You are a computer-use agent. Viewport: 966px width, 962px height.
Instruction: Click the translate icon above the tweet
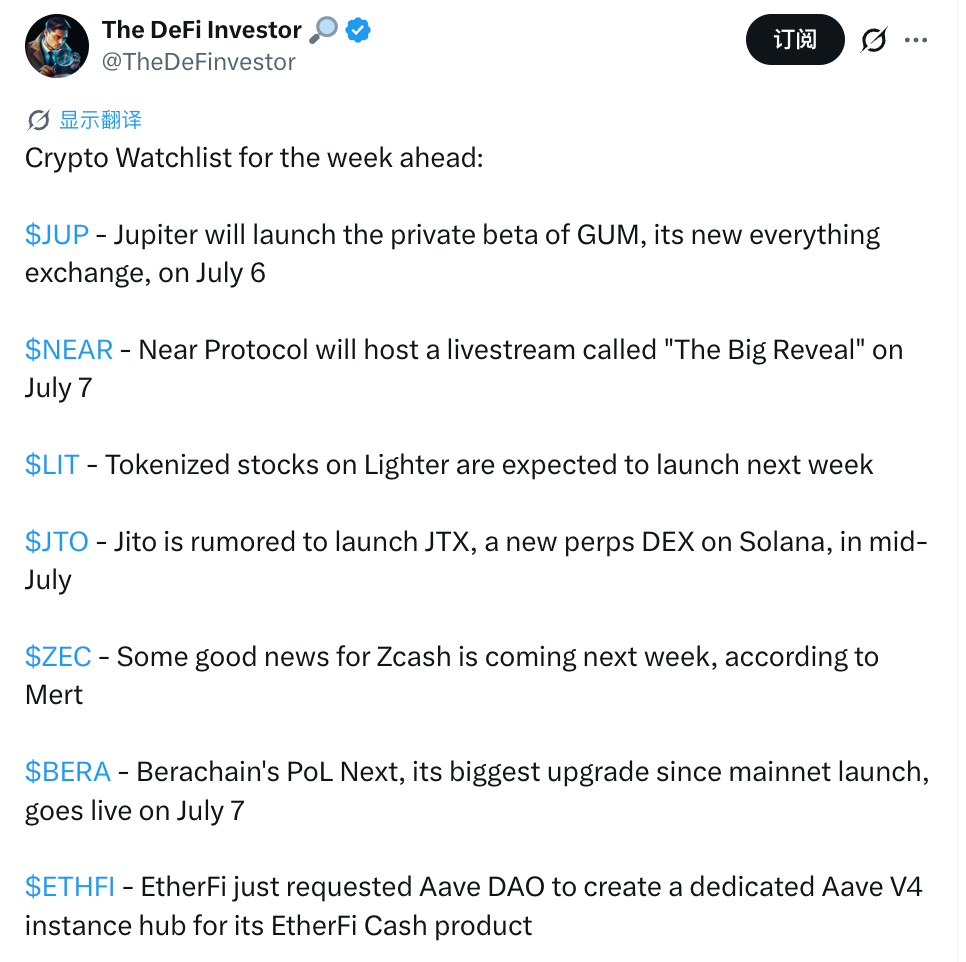pos(38,120)
